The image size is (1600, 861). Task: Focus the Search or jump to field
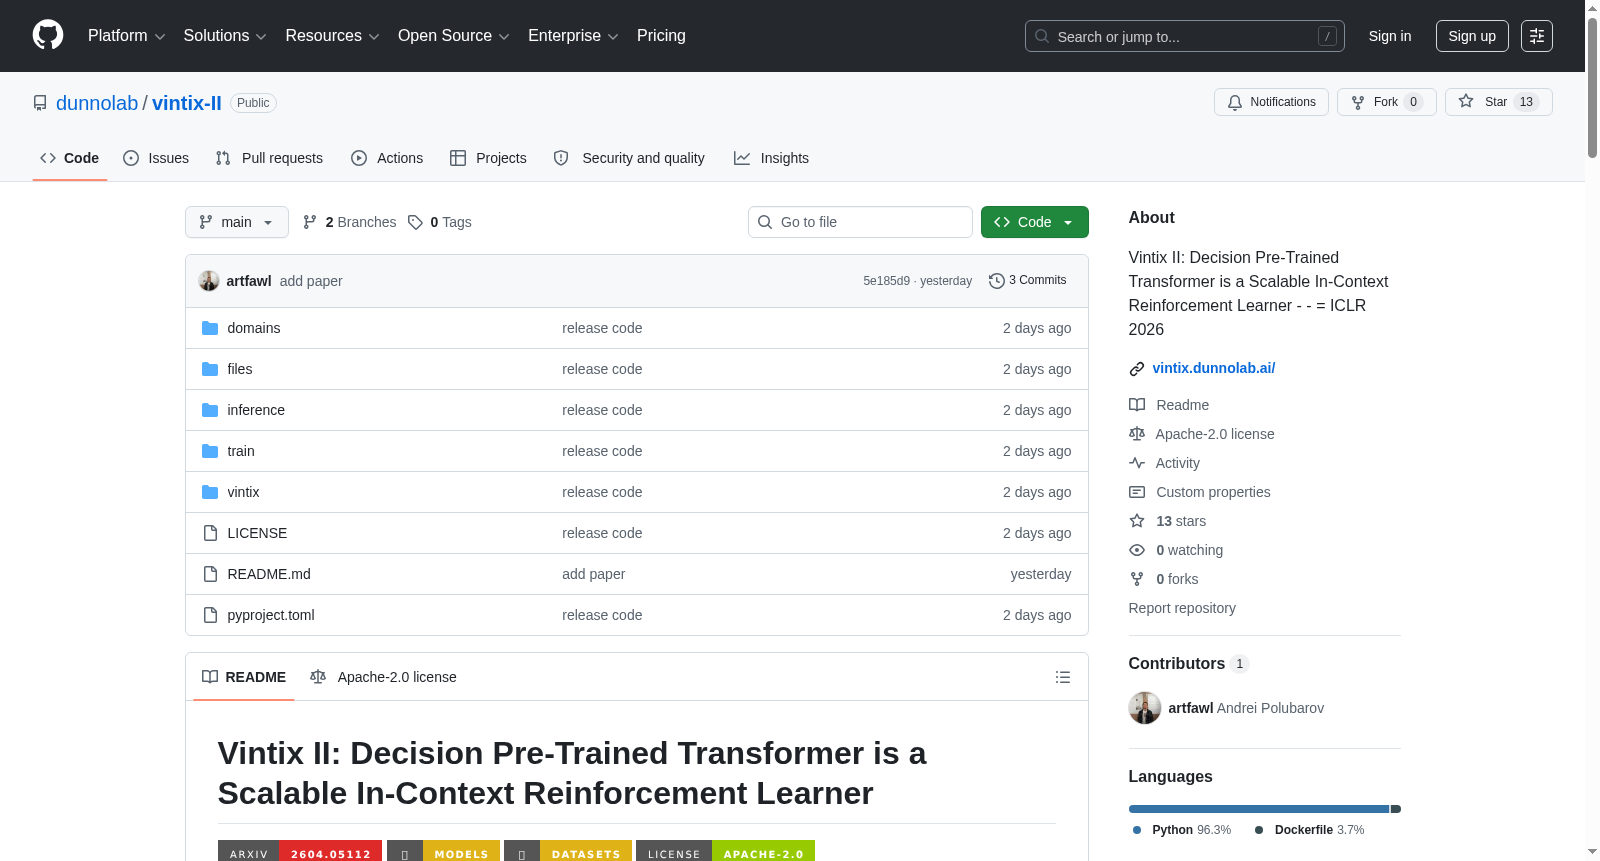click(1185, 36)
